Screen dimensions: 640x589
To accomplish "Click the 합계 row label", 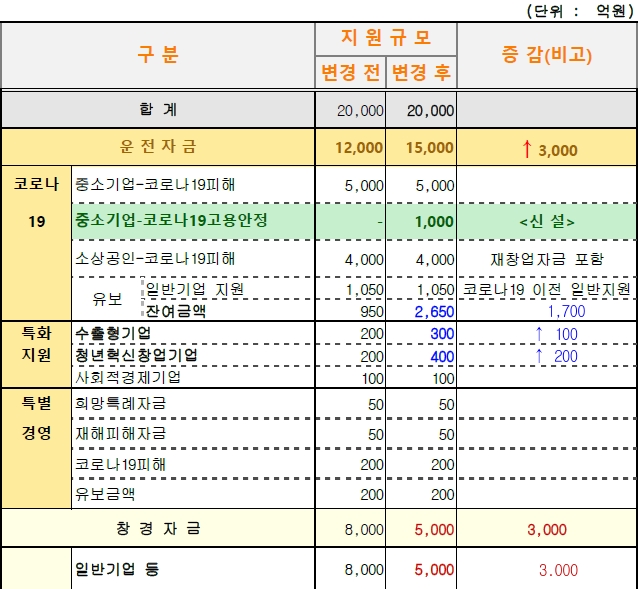I will [x=158, y=109].
